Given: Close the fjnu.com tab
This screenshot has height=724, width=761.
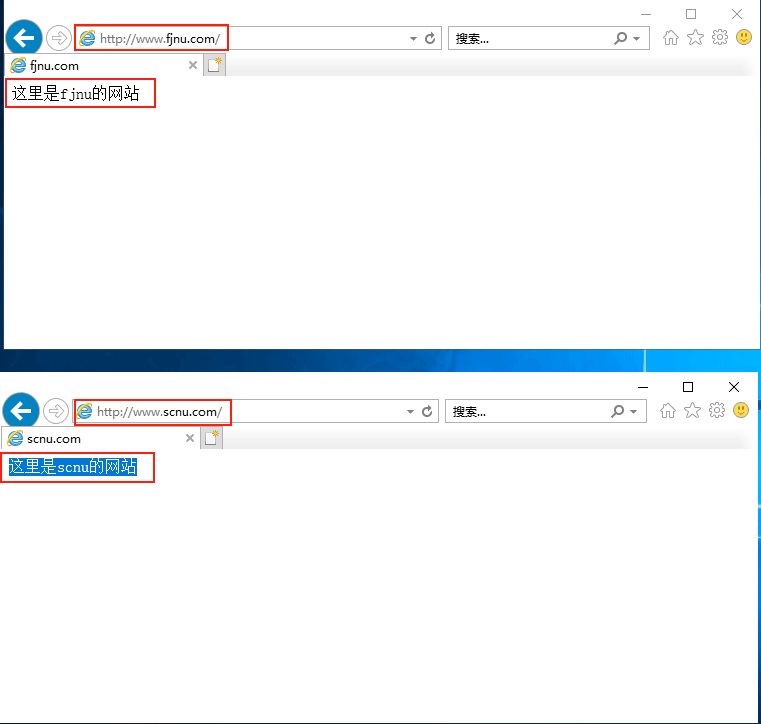Looking at the screenshot, I should 193,65.
